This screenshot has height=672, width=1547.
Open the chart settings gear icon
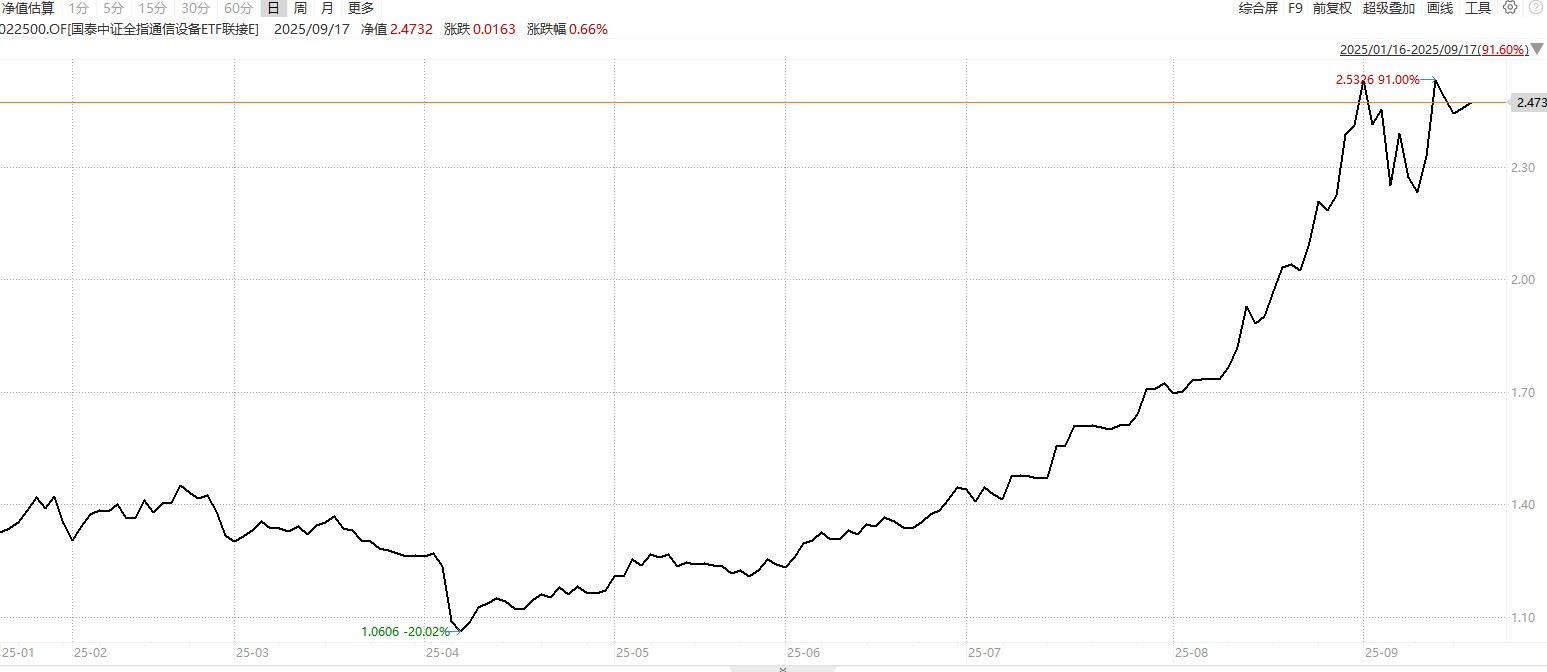coord(1510,8)
